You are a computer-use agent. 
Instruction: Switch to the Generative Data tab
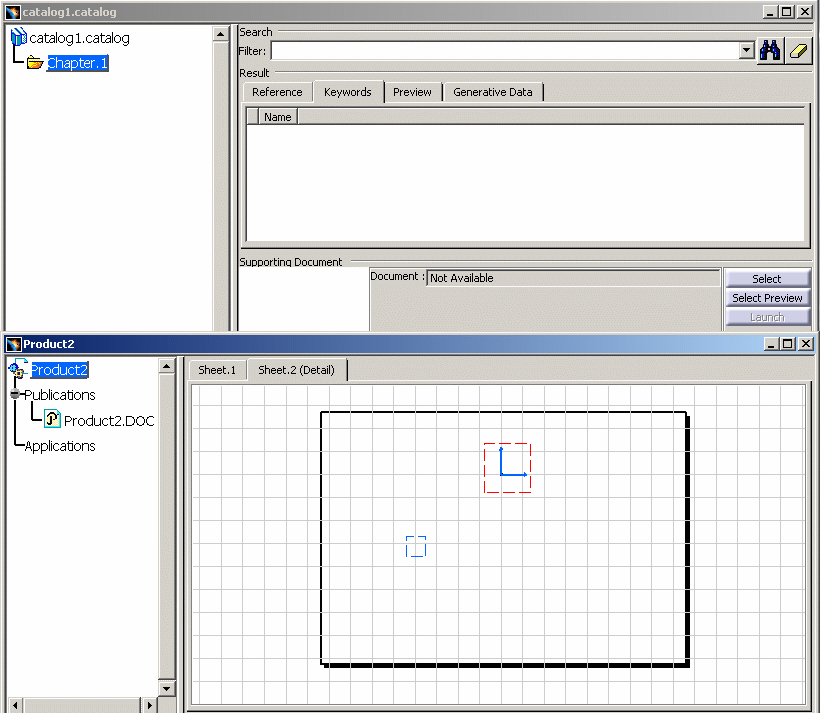pyautogui.click(x=492, y=92)
